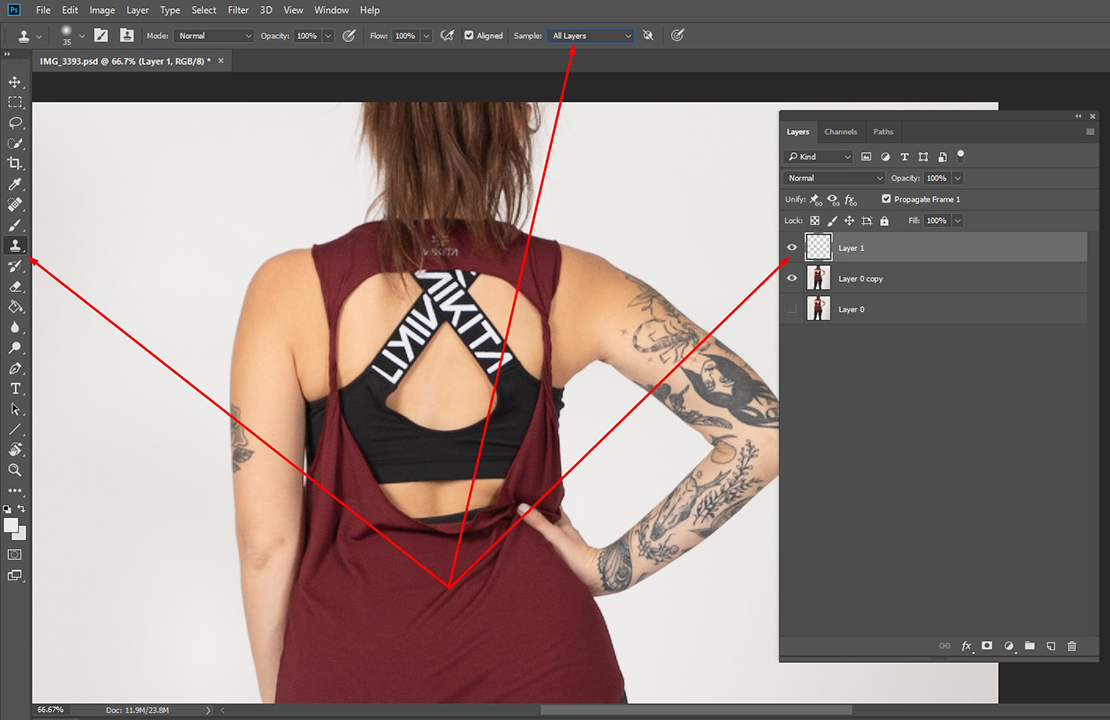Toggle ignore adjustment layers when cloning
Image resolution: width=1110 pixels, height=720 pixels.
648,35
